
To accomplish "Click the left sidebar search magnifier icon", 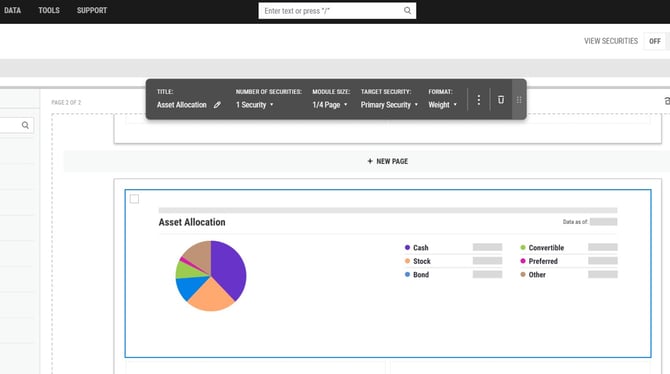I will point(25,125).
